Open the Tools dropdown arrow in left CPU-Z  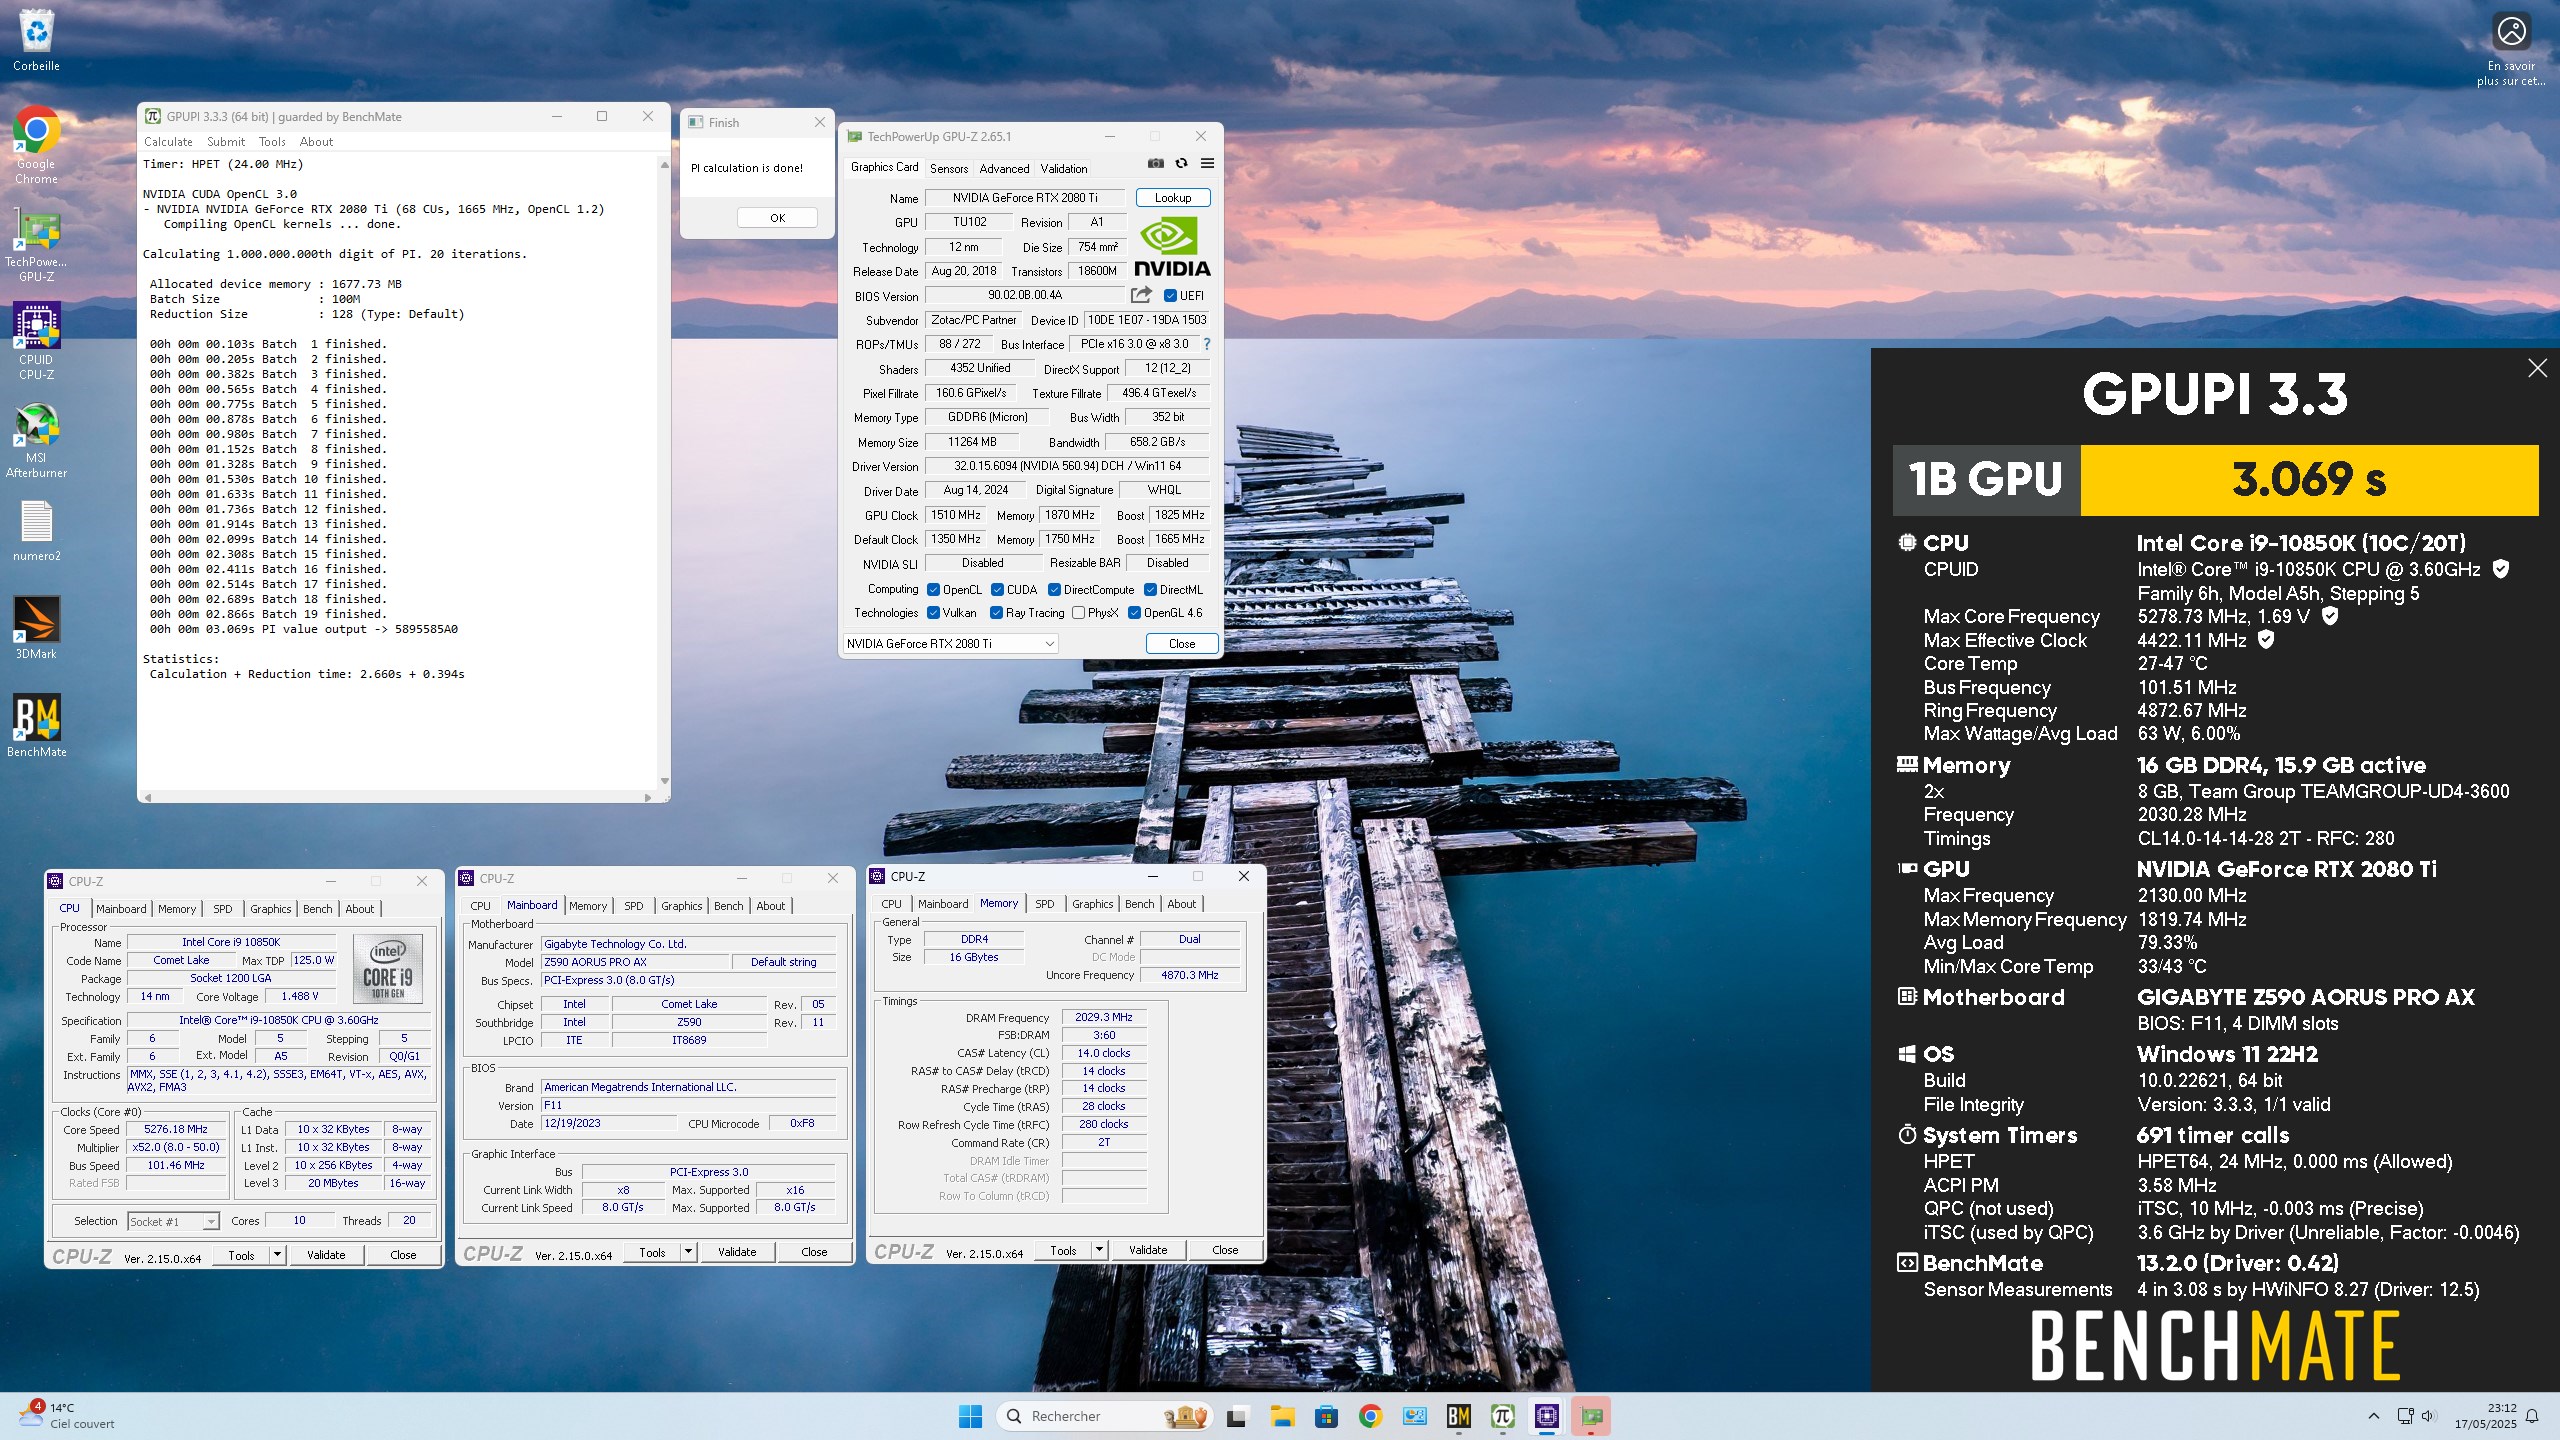click(277, 1255)
